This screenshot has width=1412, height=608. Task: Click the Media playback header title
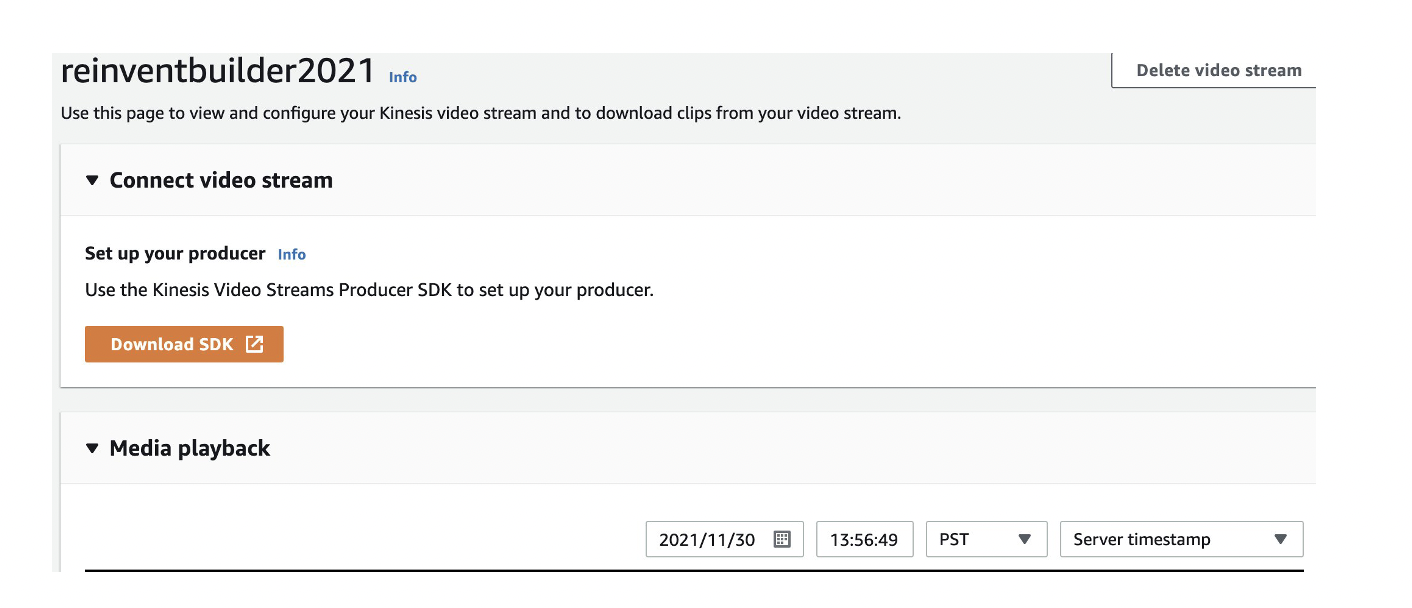[x=190, y=449]
